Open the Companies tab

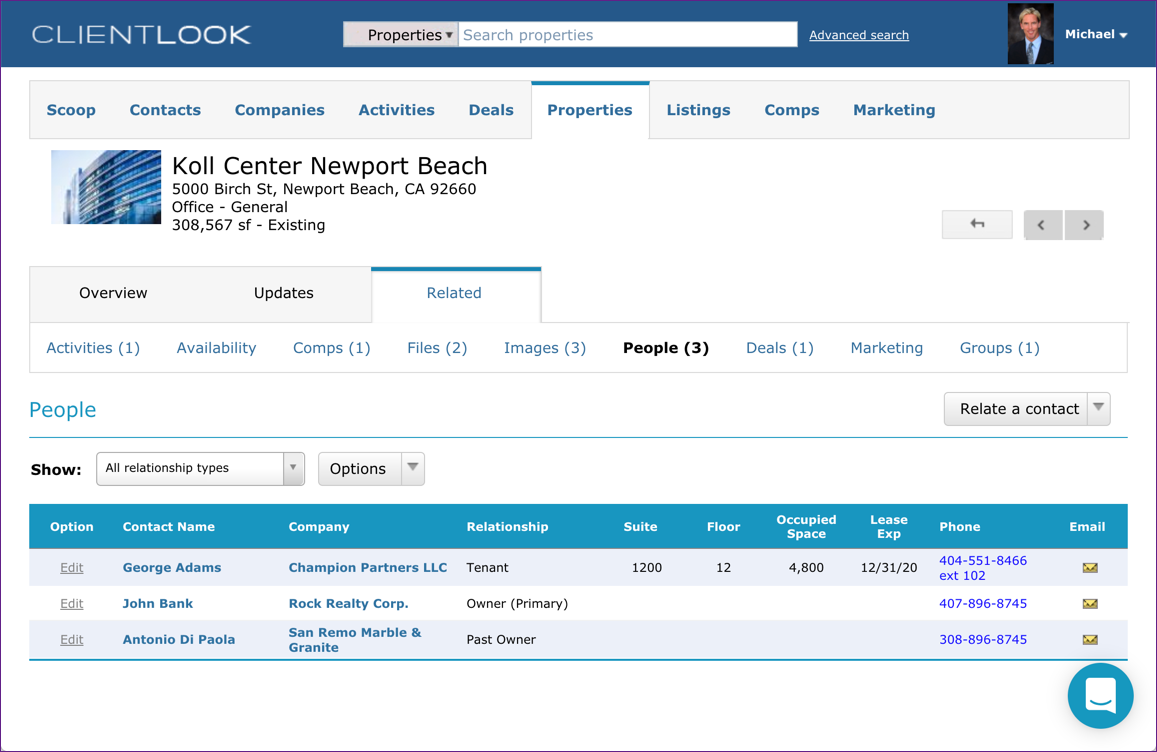click(280, 110)
